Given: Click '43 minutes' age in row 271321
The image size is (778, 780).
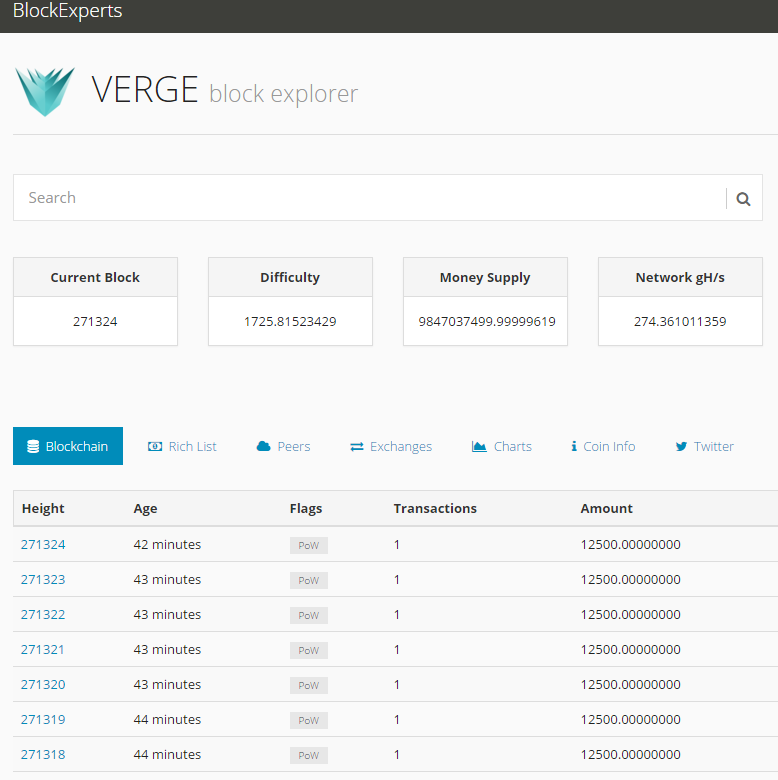Looking at the screenshot, I should point(167,649).
